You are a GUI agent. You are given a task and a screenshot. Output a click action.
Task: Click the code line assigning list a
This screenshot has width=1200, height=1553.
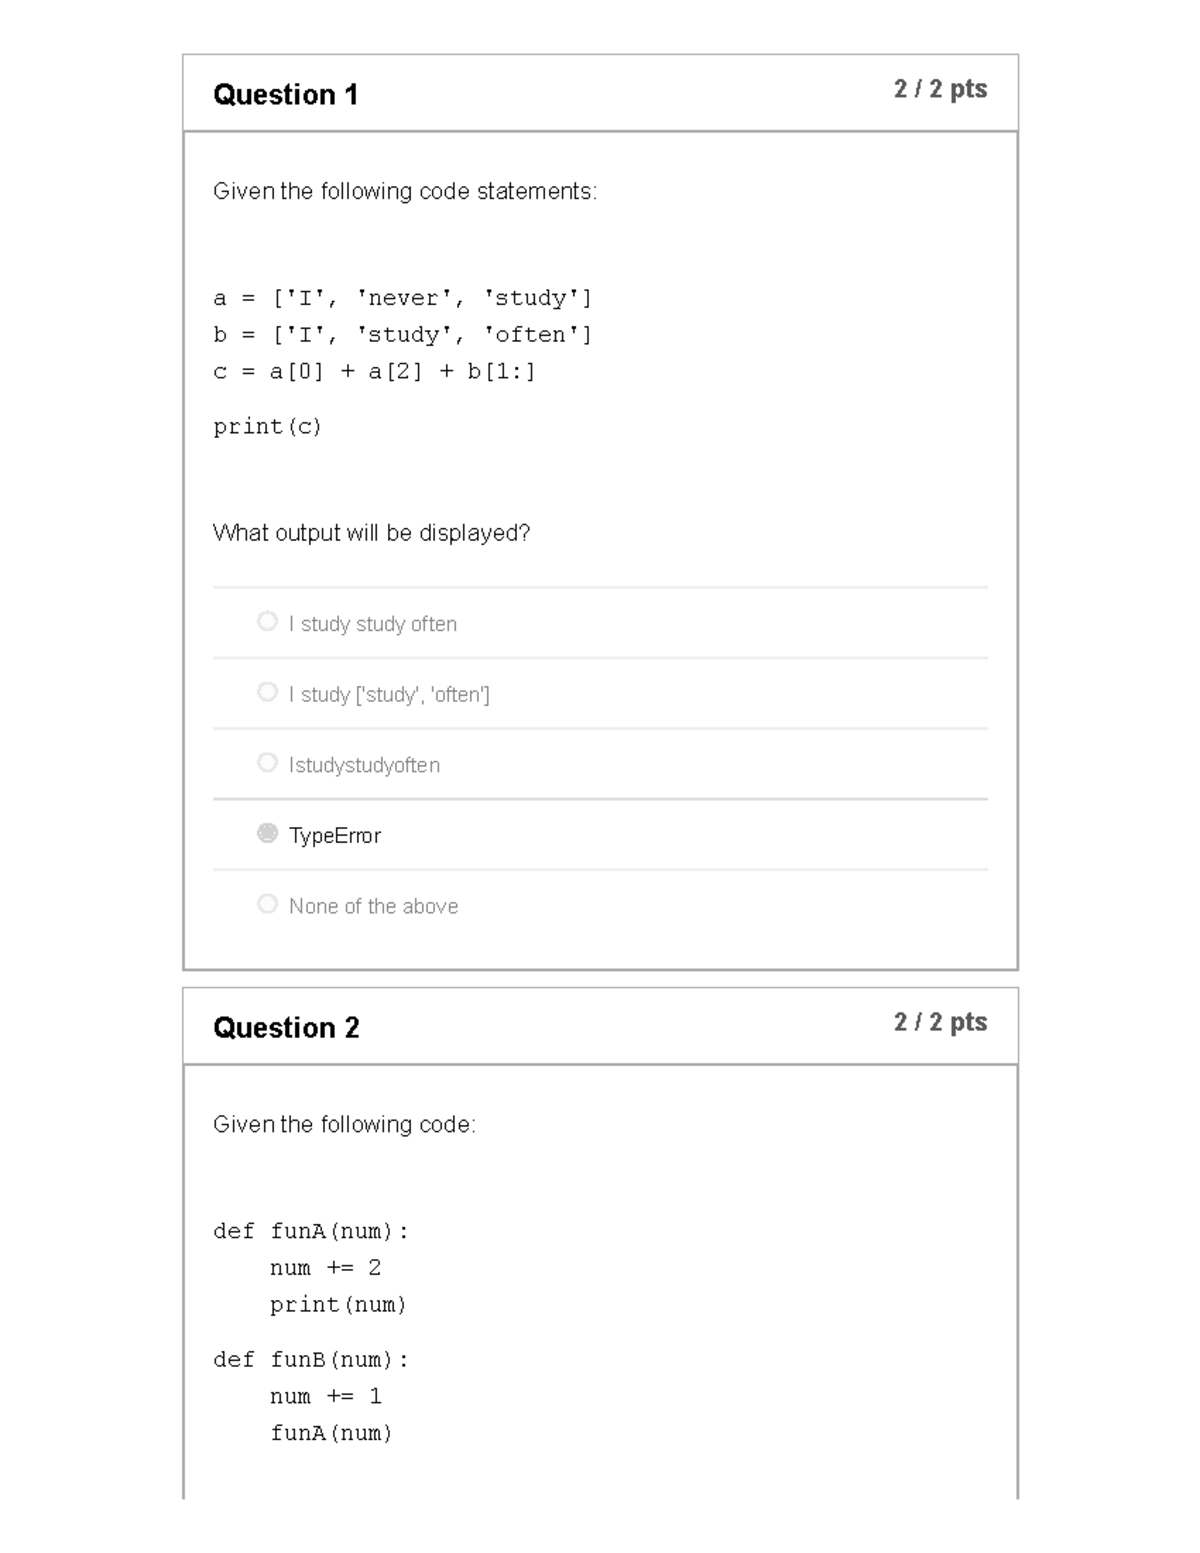click(x=402, y=298)
